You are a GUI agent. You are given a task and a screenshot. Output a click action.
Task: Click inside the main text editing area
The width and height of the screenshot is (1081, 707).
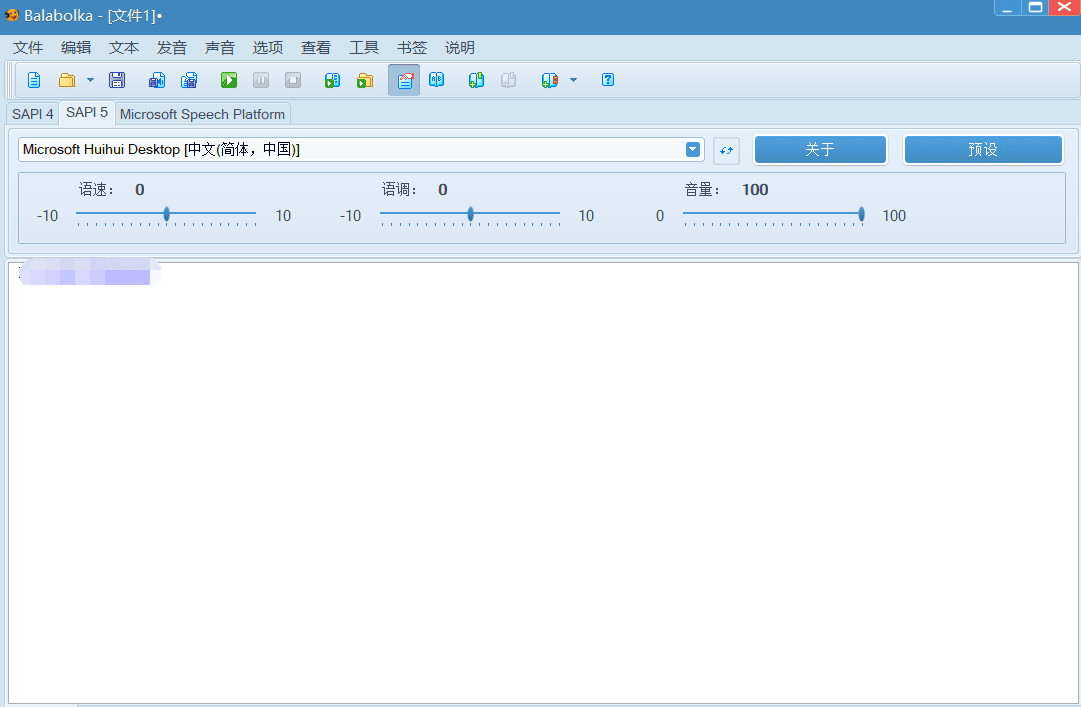tap(543, 482)
